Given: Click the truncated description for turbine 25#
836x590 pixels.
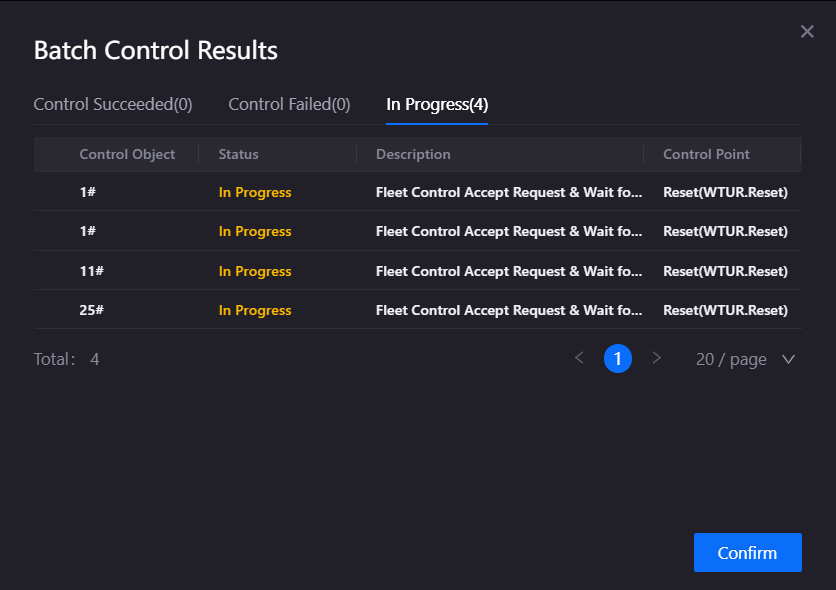Looking at the screenshot, I should [508, 310].
